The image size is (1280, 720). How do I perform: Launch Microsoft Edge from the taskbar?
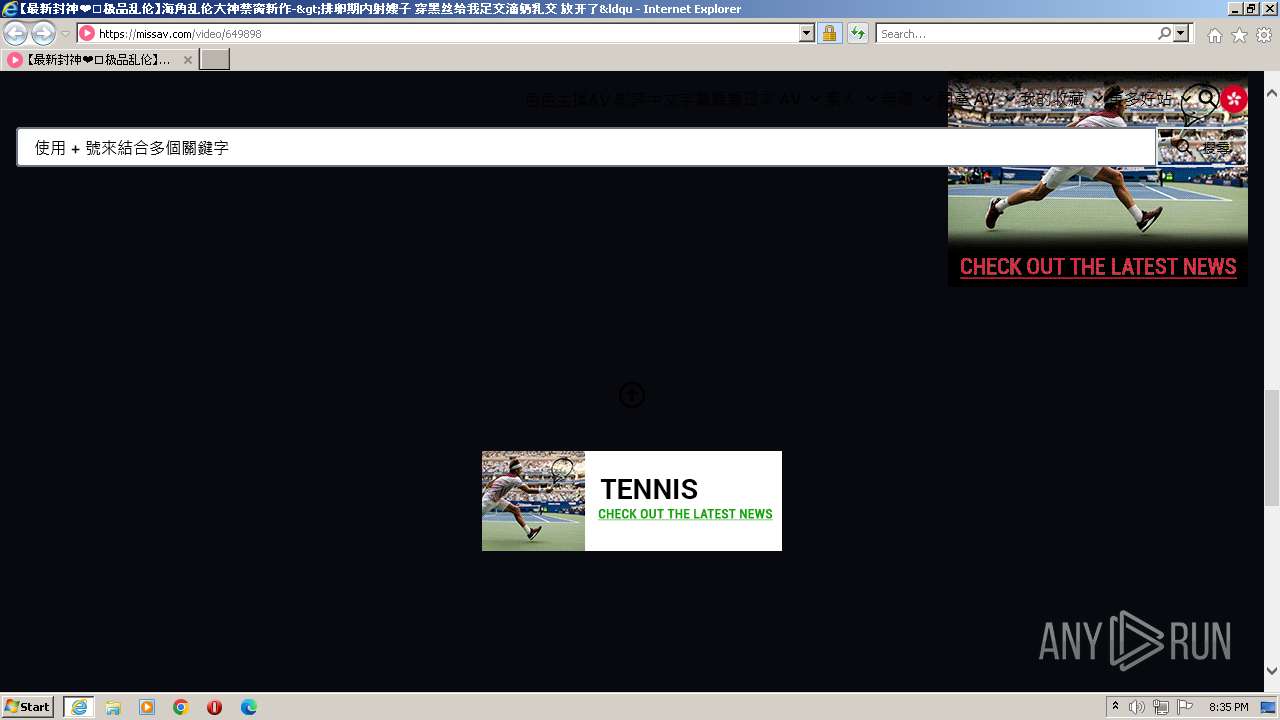click(249, 707)
